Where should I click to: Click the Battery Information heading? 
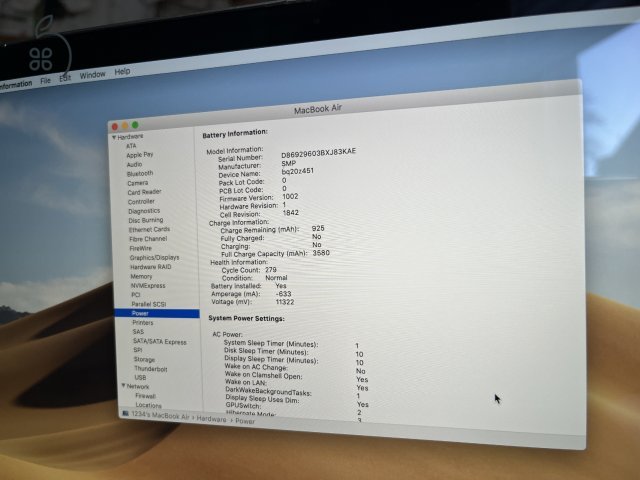235,133
